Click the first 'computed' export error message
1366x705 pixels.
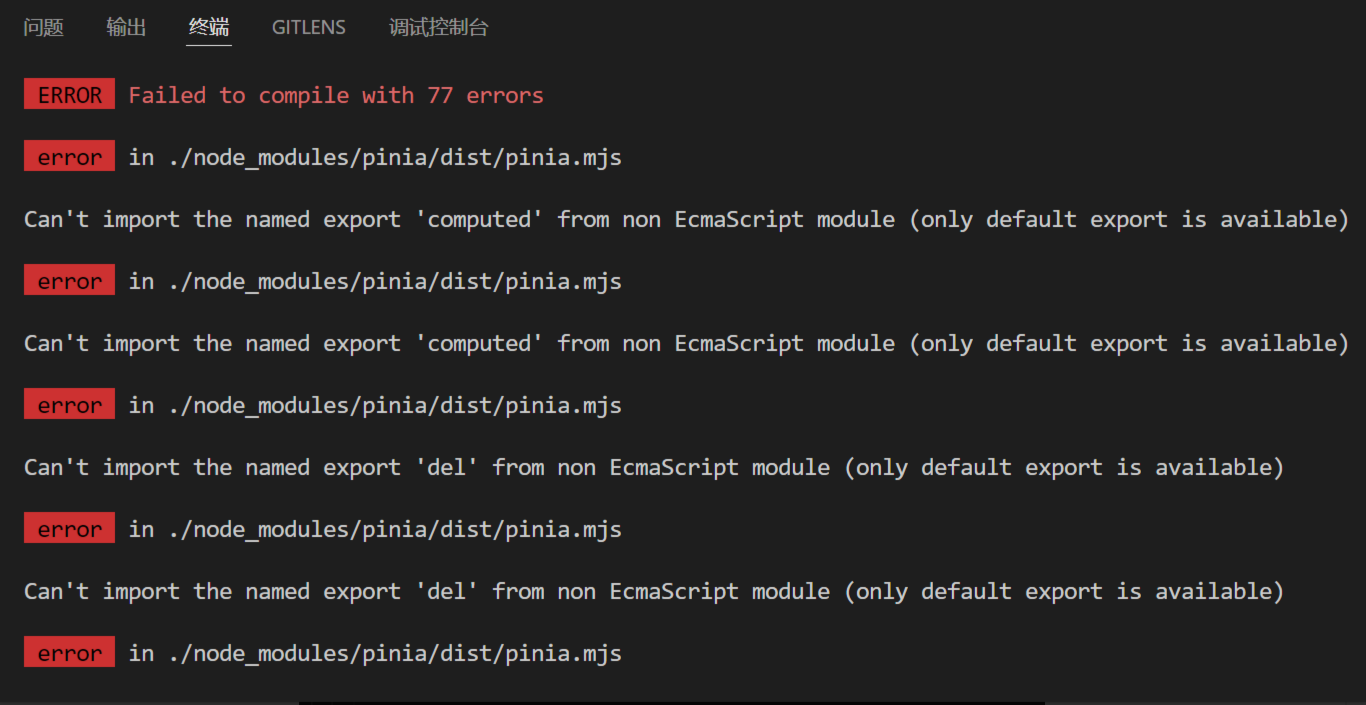click(686, 219)
